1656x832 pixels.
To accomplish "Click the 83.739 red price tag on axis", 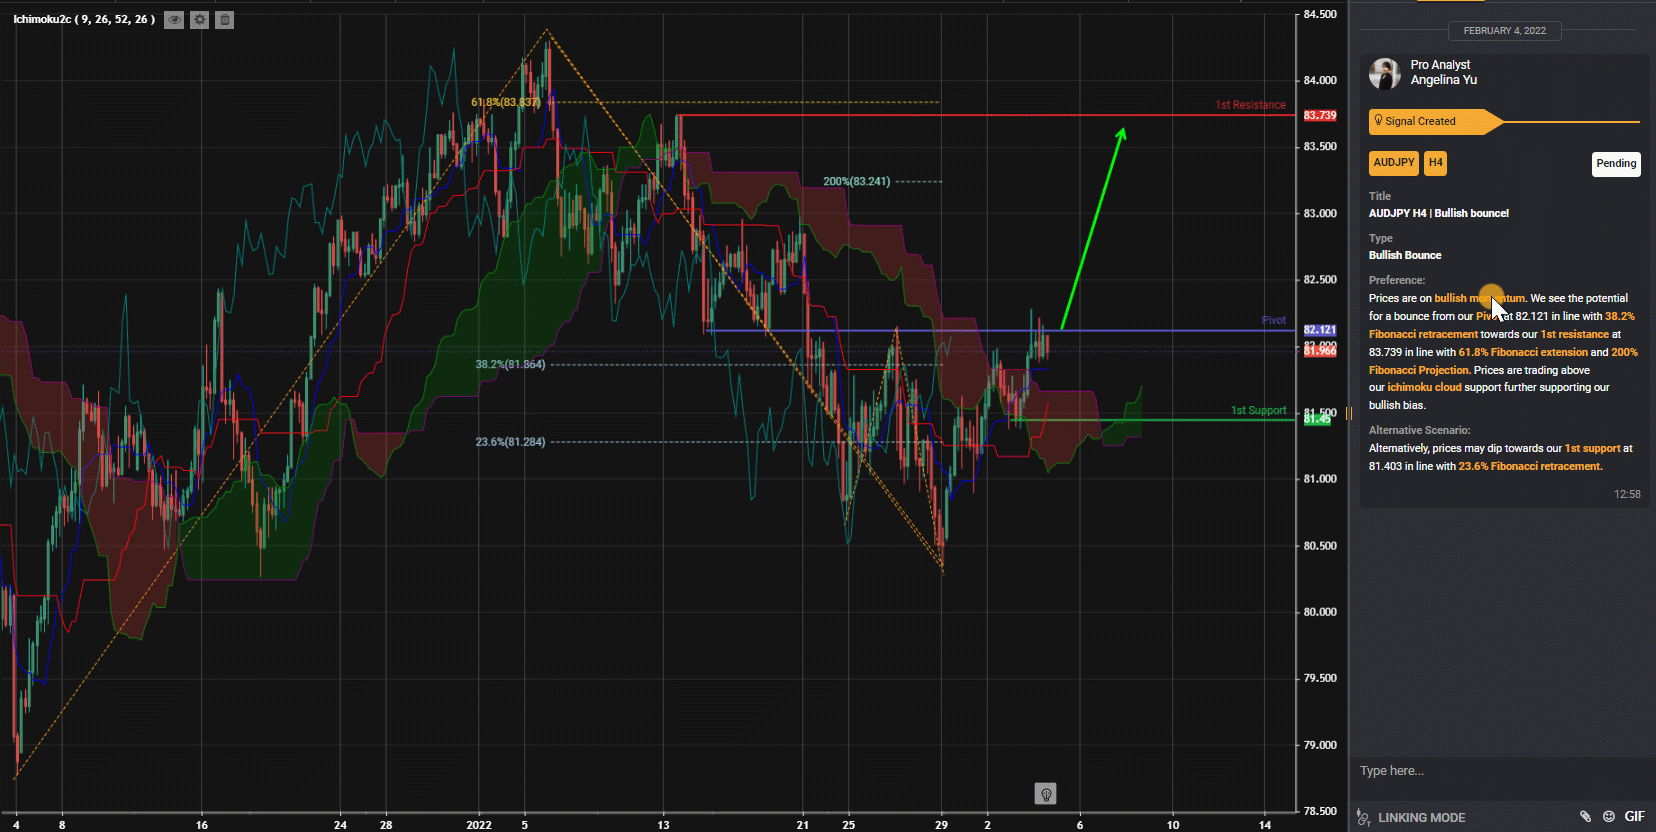I will (1320, 116).
